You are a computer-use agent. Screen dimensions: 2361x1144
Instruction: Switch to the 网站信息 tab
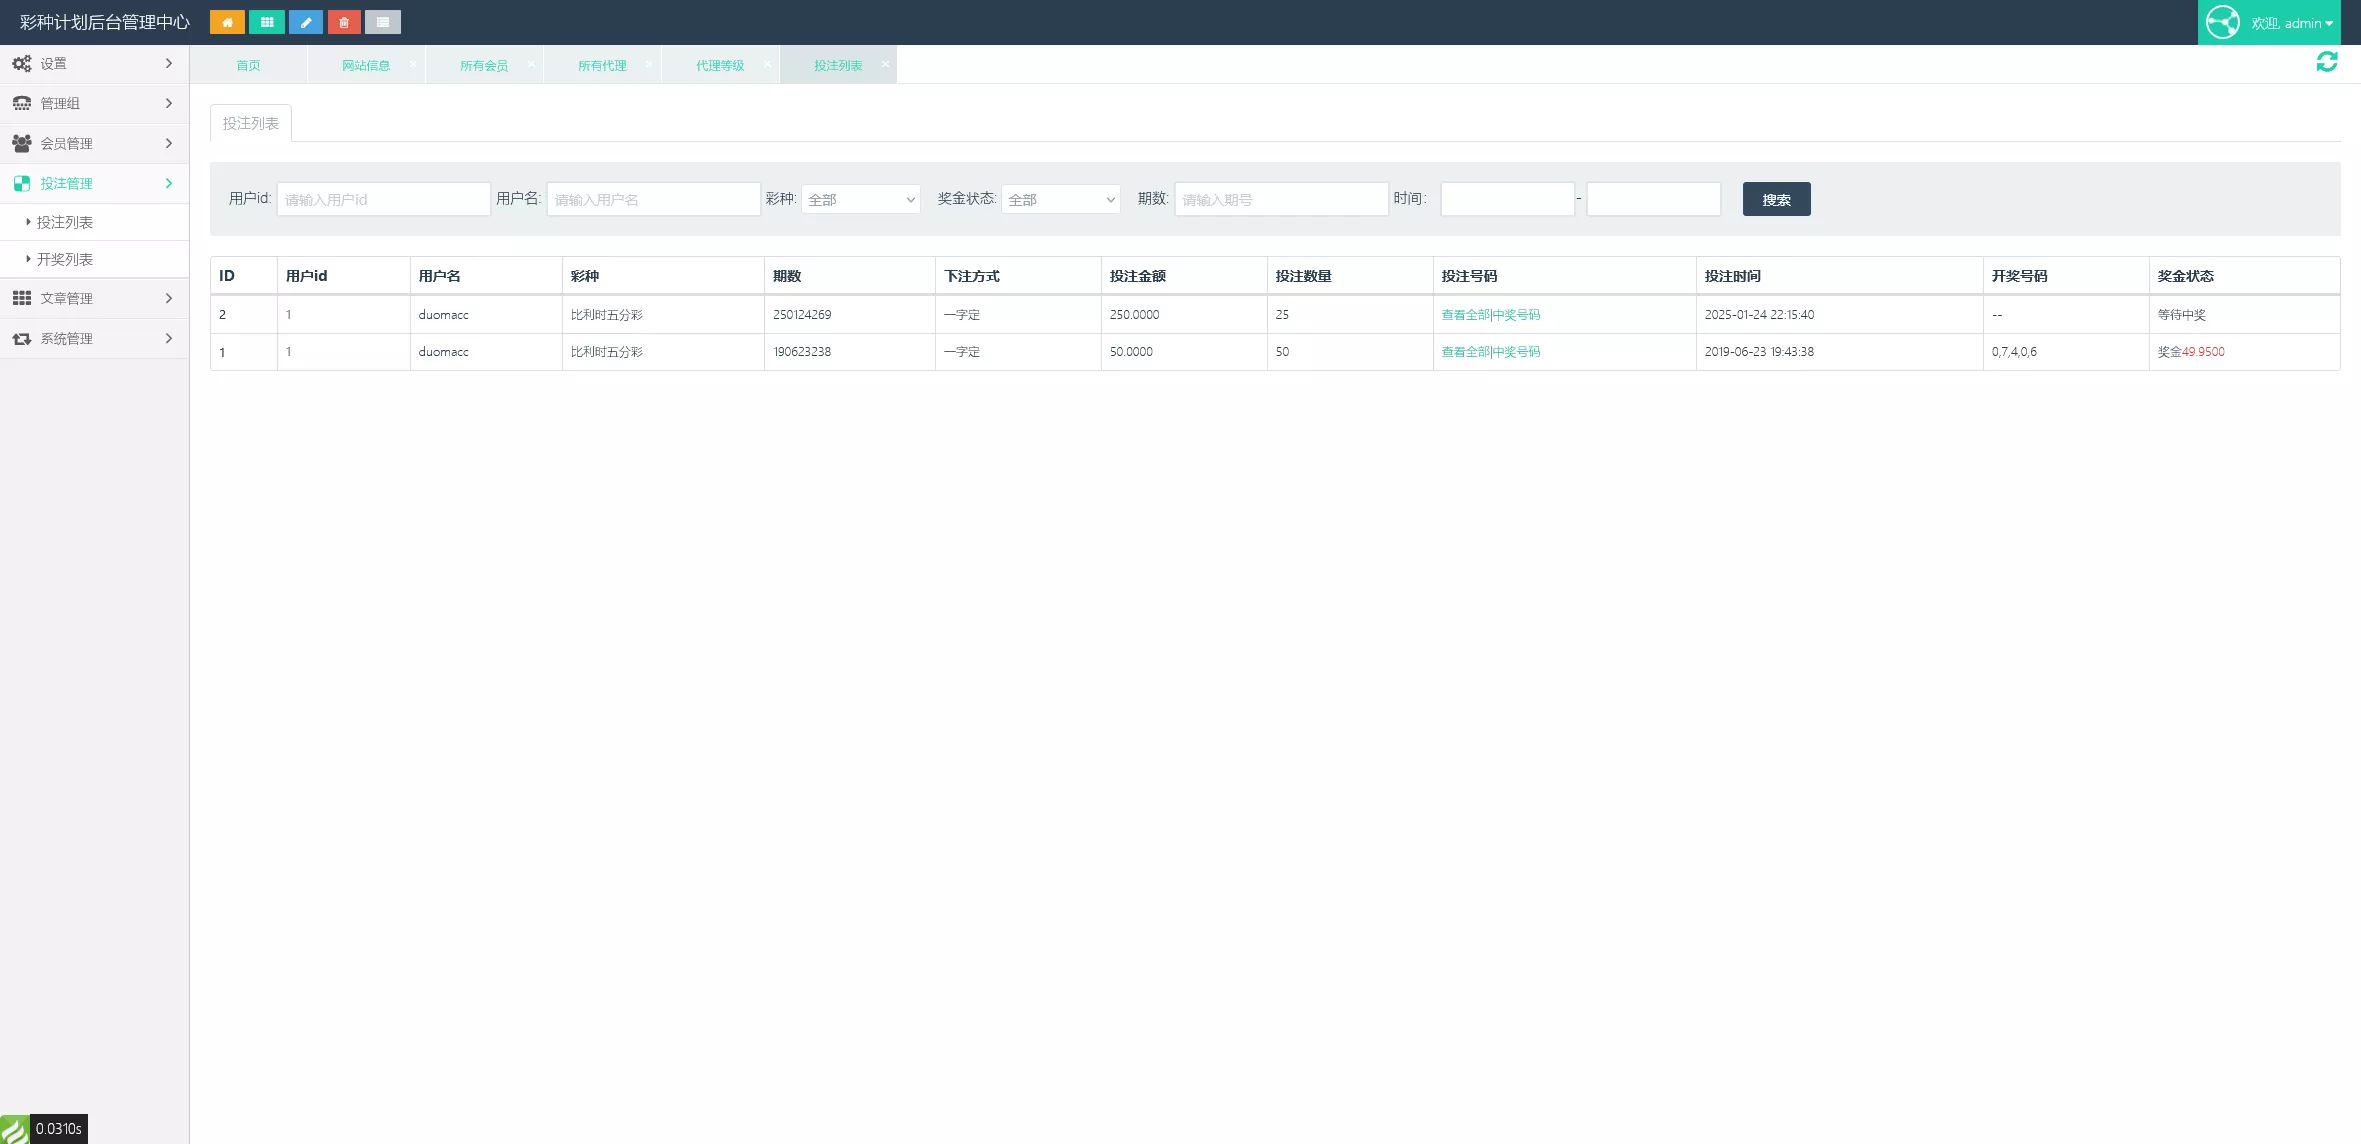366,65
